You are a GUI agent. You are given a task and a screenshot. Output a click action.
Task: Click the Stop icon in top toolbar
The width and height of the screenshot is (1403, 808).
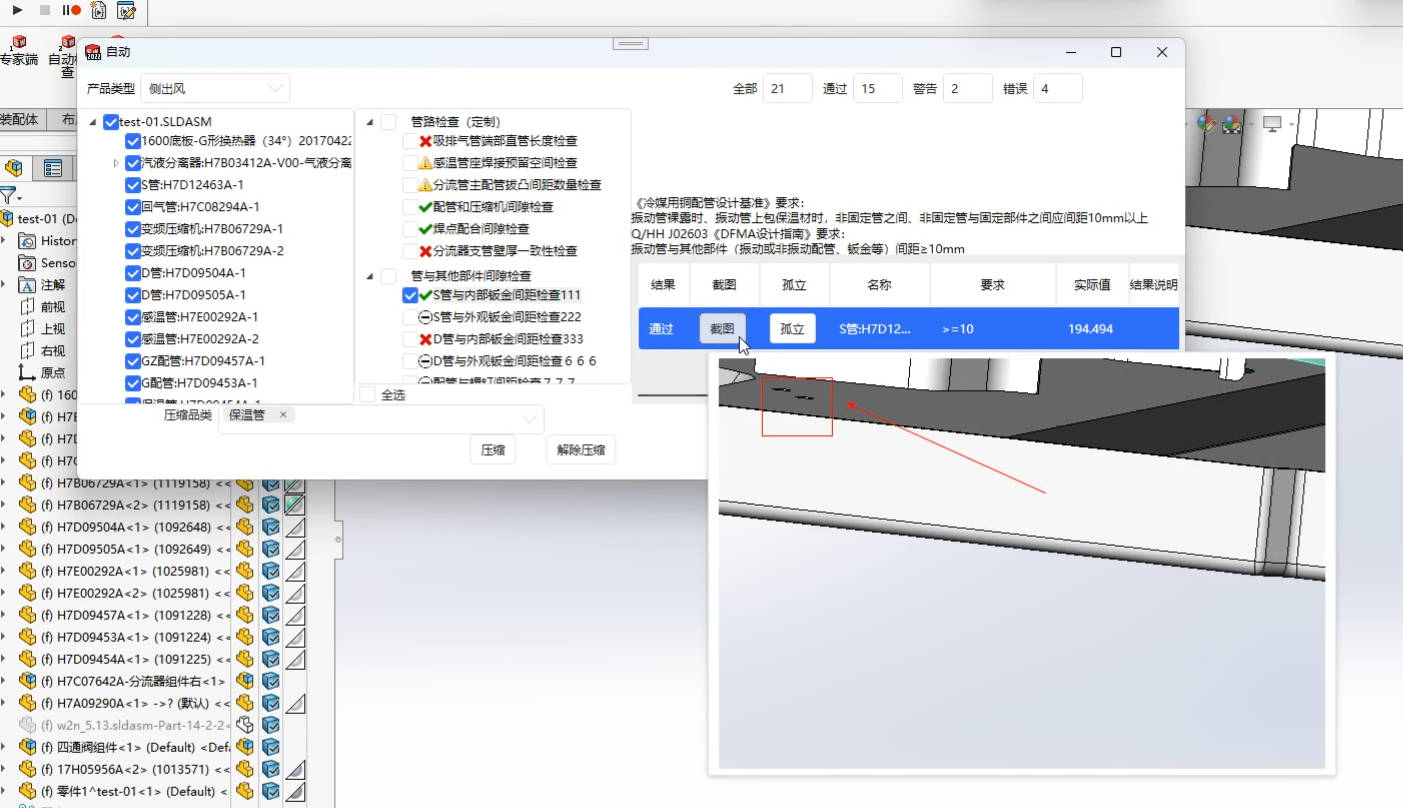pyautogui.click(x=45, y=10)
